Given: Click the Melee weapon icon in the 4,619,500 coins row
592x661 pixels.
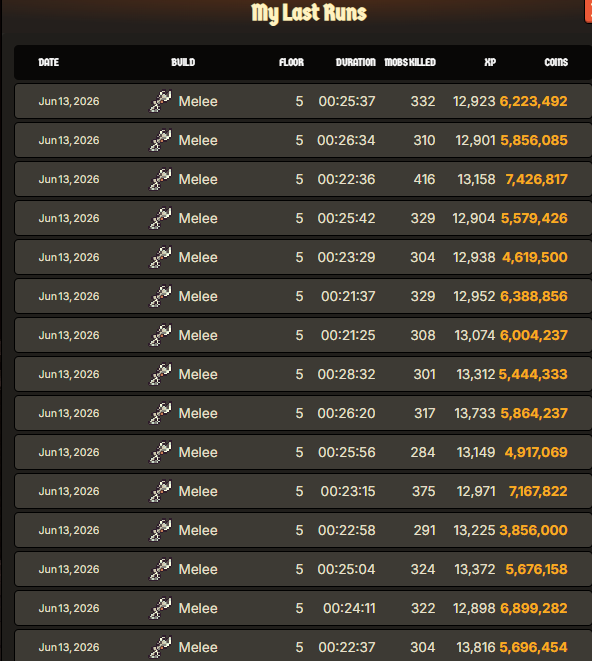Looking at the screenshot, I should [160, 257].
